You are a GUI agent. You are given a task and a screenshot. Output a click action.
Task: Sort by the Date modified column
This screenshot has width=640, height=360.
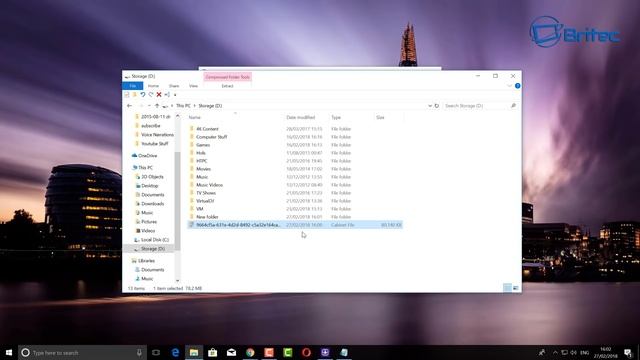pos(300,117)
